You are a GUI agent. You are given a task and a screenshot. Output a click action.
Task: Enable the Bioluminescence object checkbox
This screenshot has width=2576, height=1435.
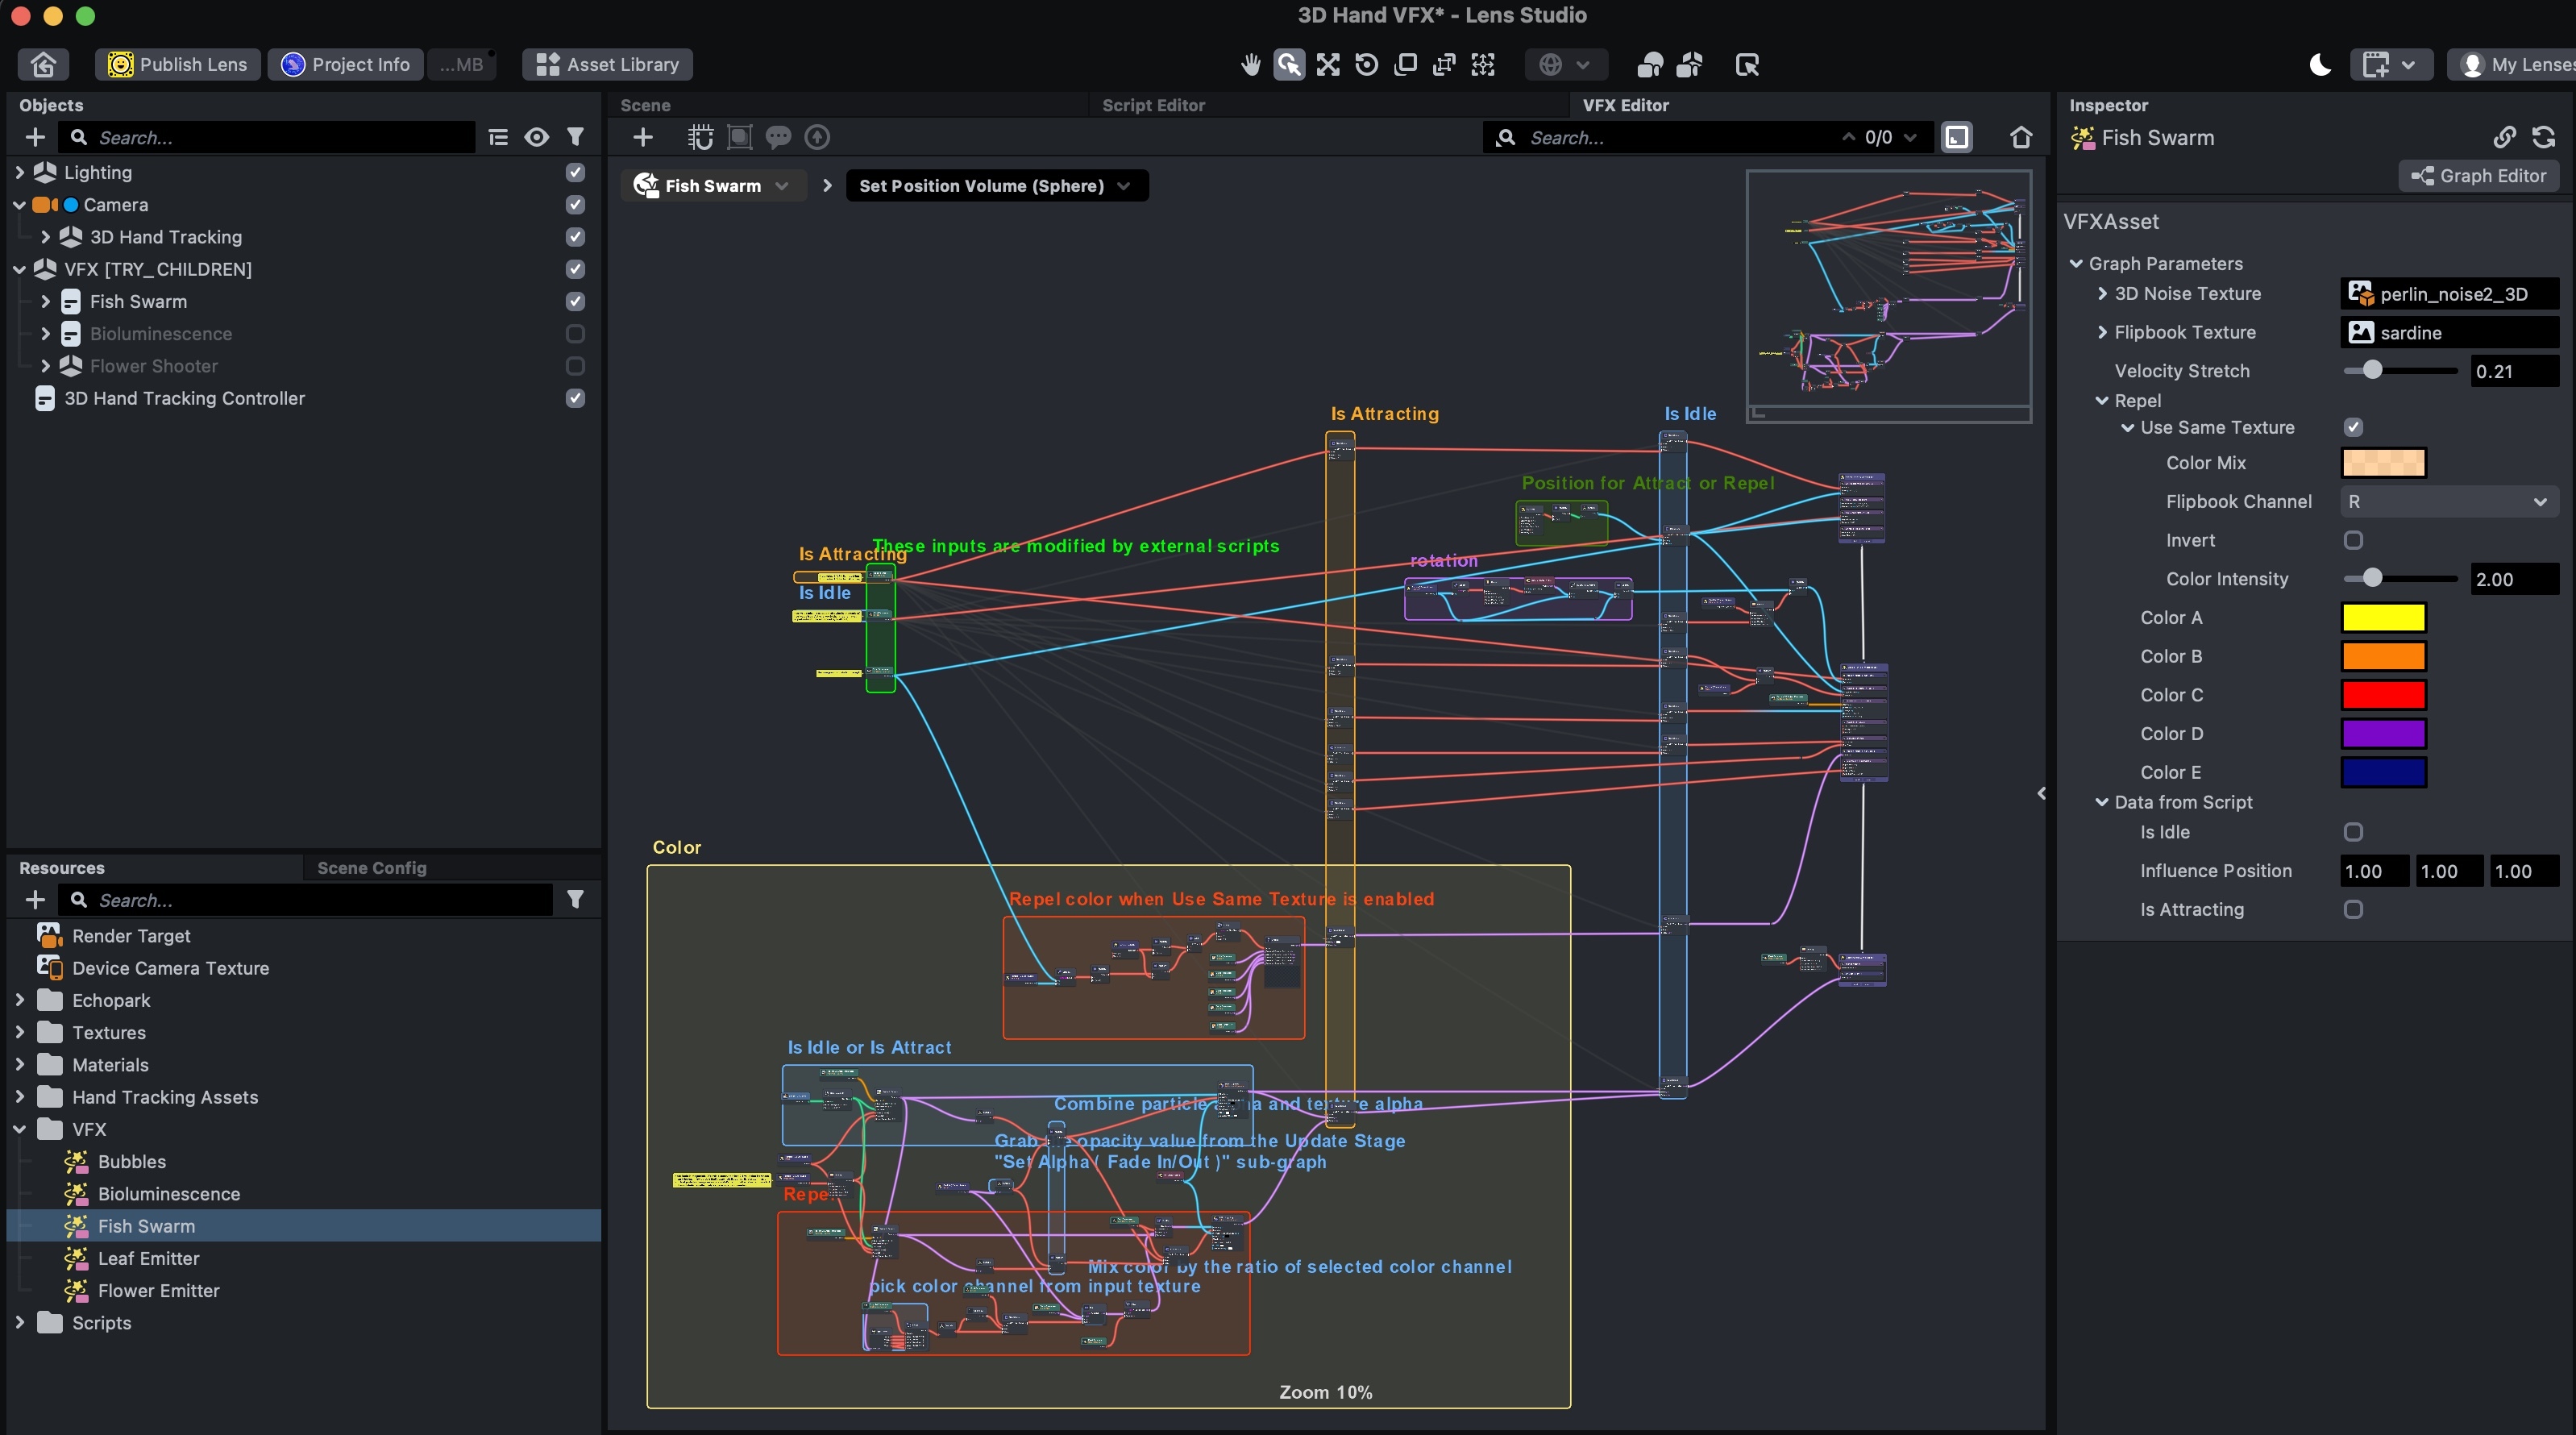575,334
